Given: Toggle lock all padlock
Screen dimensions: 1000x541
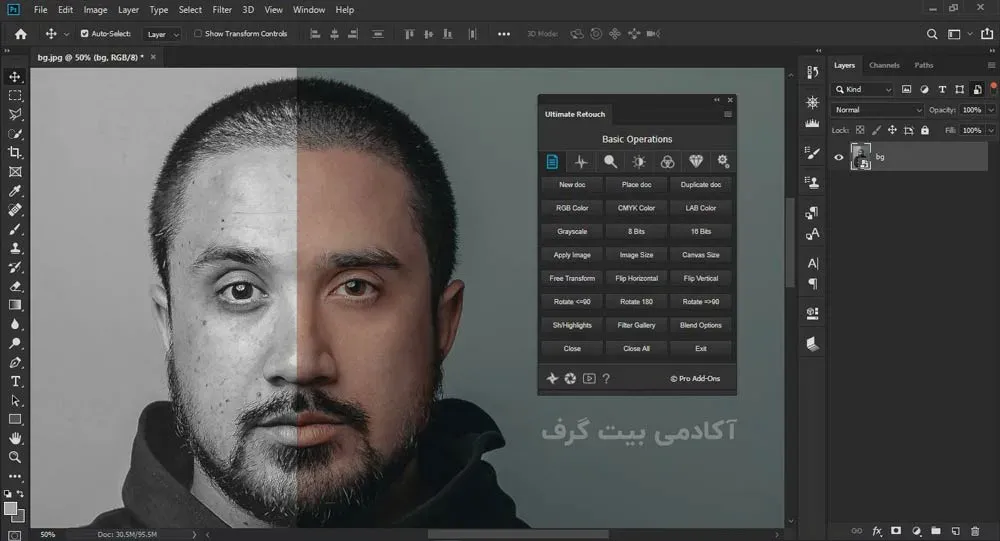Looking at the screenshot, I should (925, 130).
